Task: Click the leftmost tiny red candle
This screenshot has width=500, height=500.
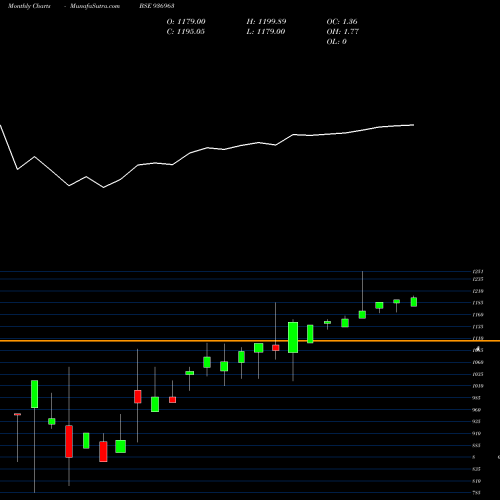Action: (17, 414)
